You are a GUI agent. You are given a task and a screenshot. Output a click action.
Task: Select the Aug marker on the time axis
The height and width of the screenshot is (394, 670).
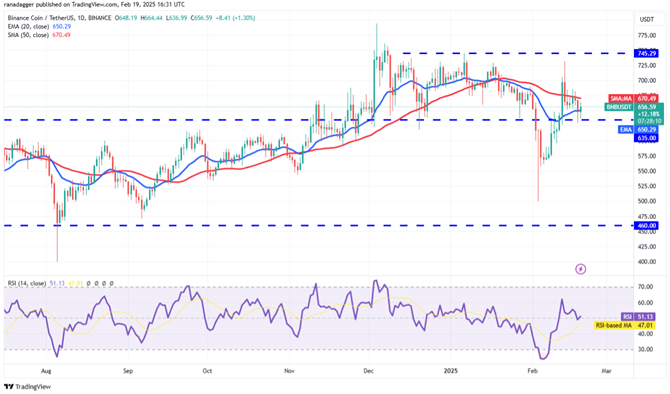(x=46, y=371)
